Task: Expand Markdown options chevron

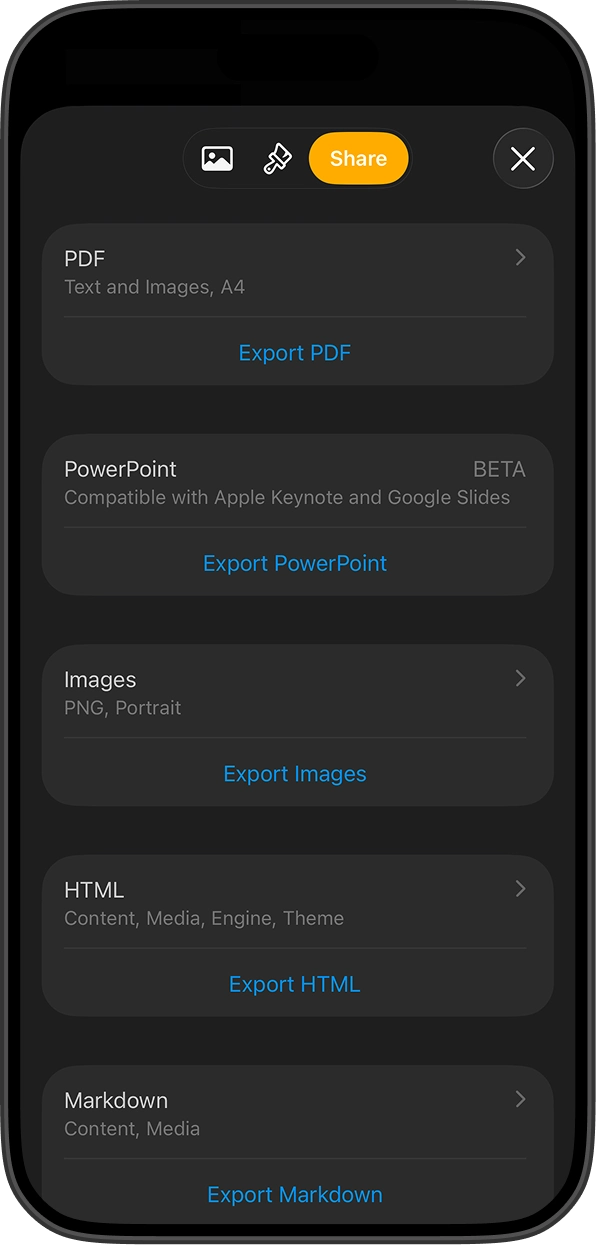Action: (520, 1099)
